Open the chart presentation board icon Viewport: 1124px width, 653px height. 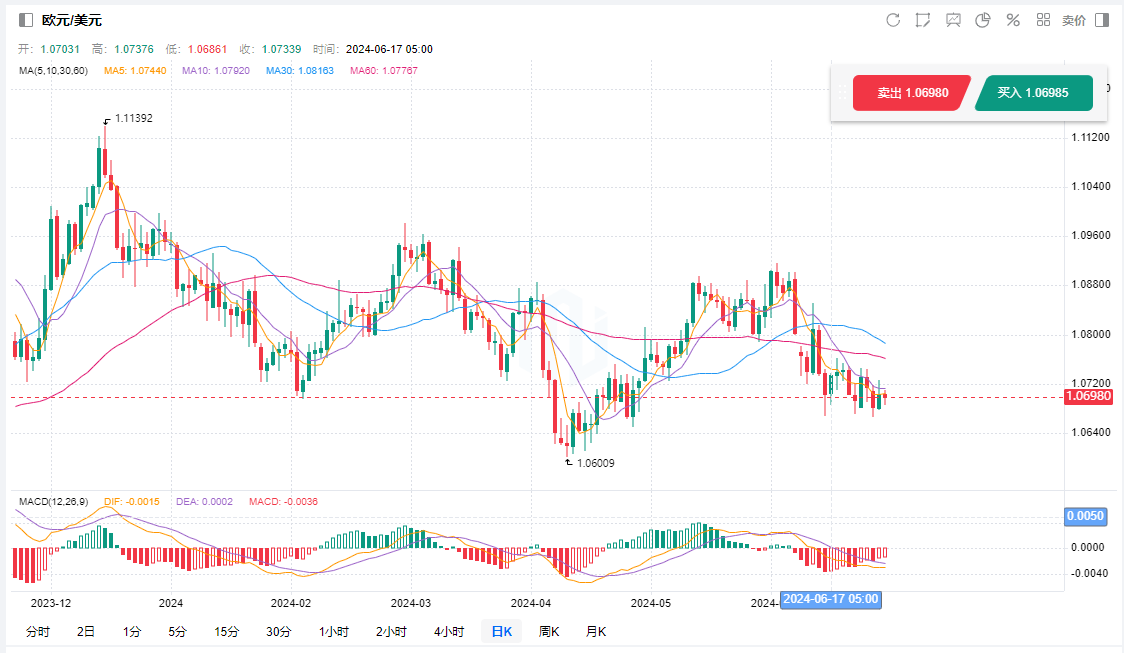(x=953, y=20)
